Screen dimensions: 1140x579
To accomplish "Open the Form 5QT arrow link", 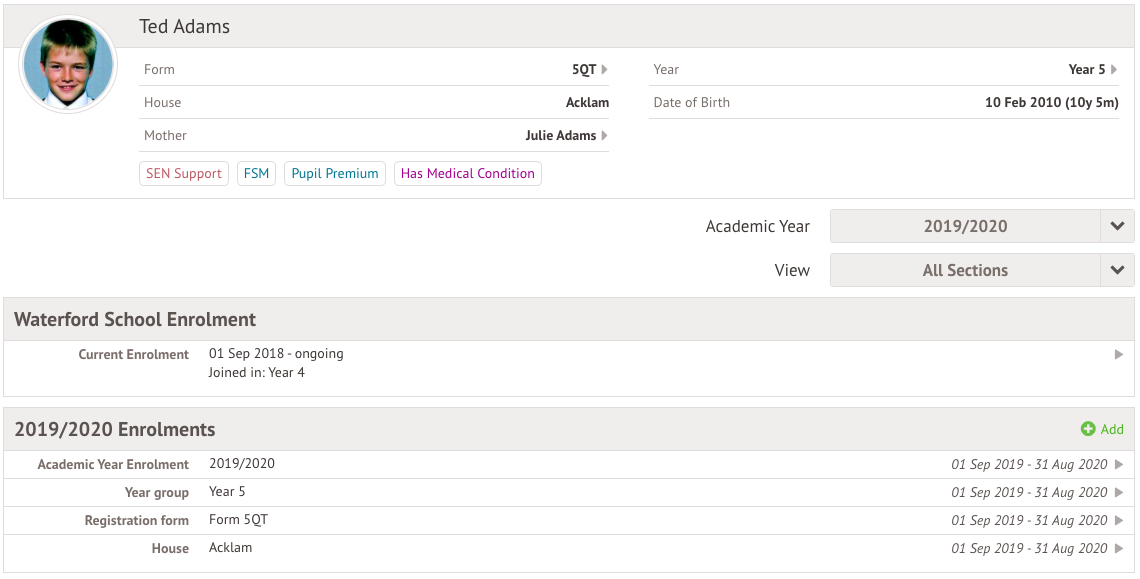I will coord(604,70).
